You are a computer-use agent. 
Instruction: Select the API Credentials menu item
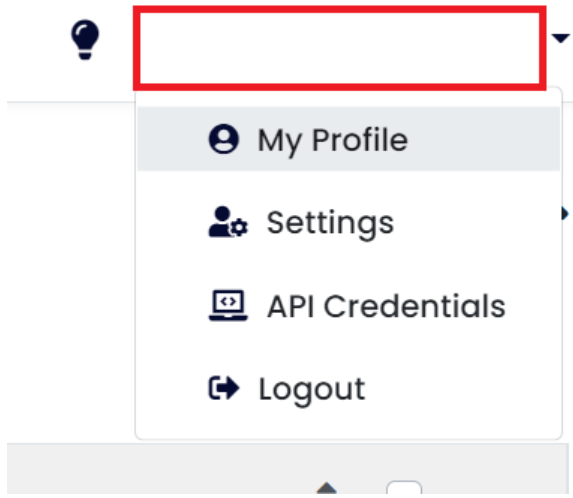point(349,305)
